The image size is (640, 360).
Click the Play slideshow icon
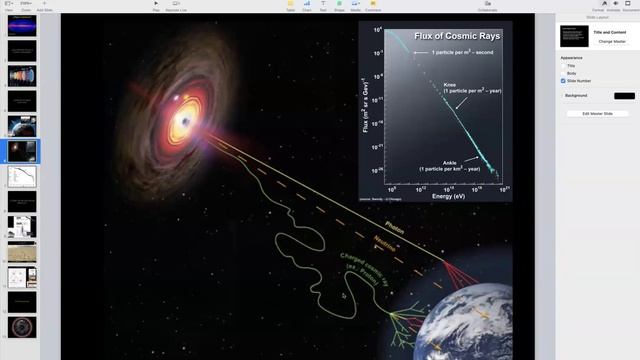coord(156,3)
